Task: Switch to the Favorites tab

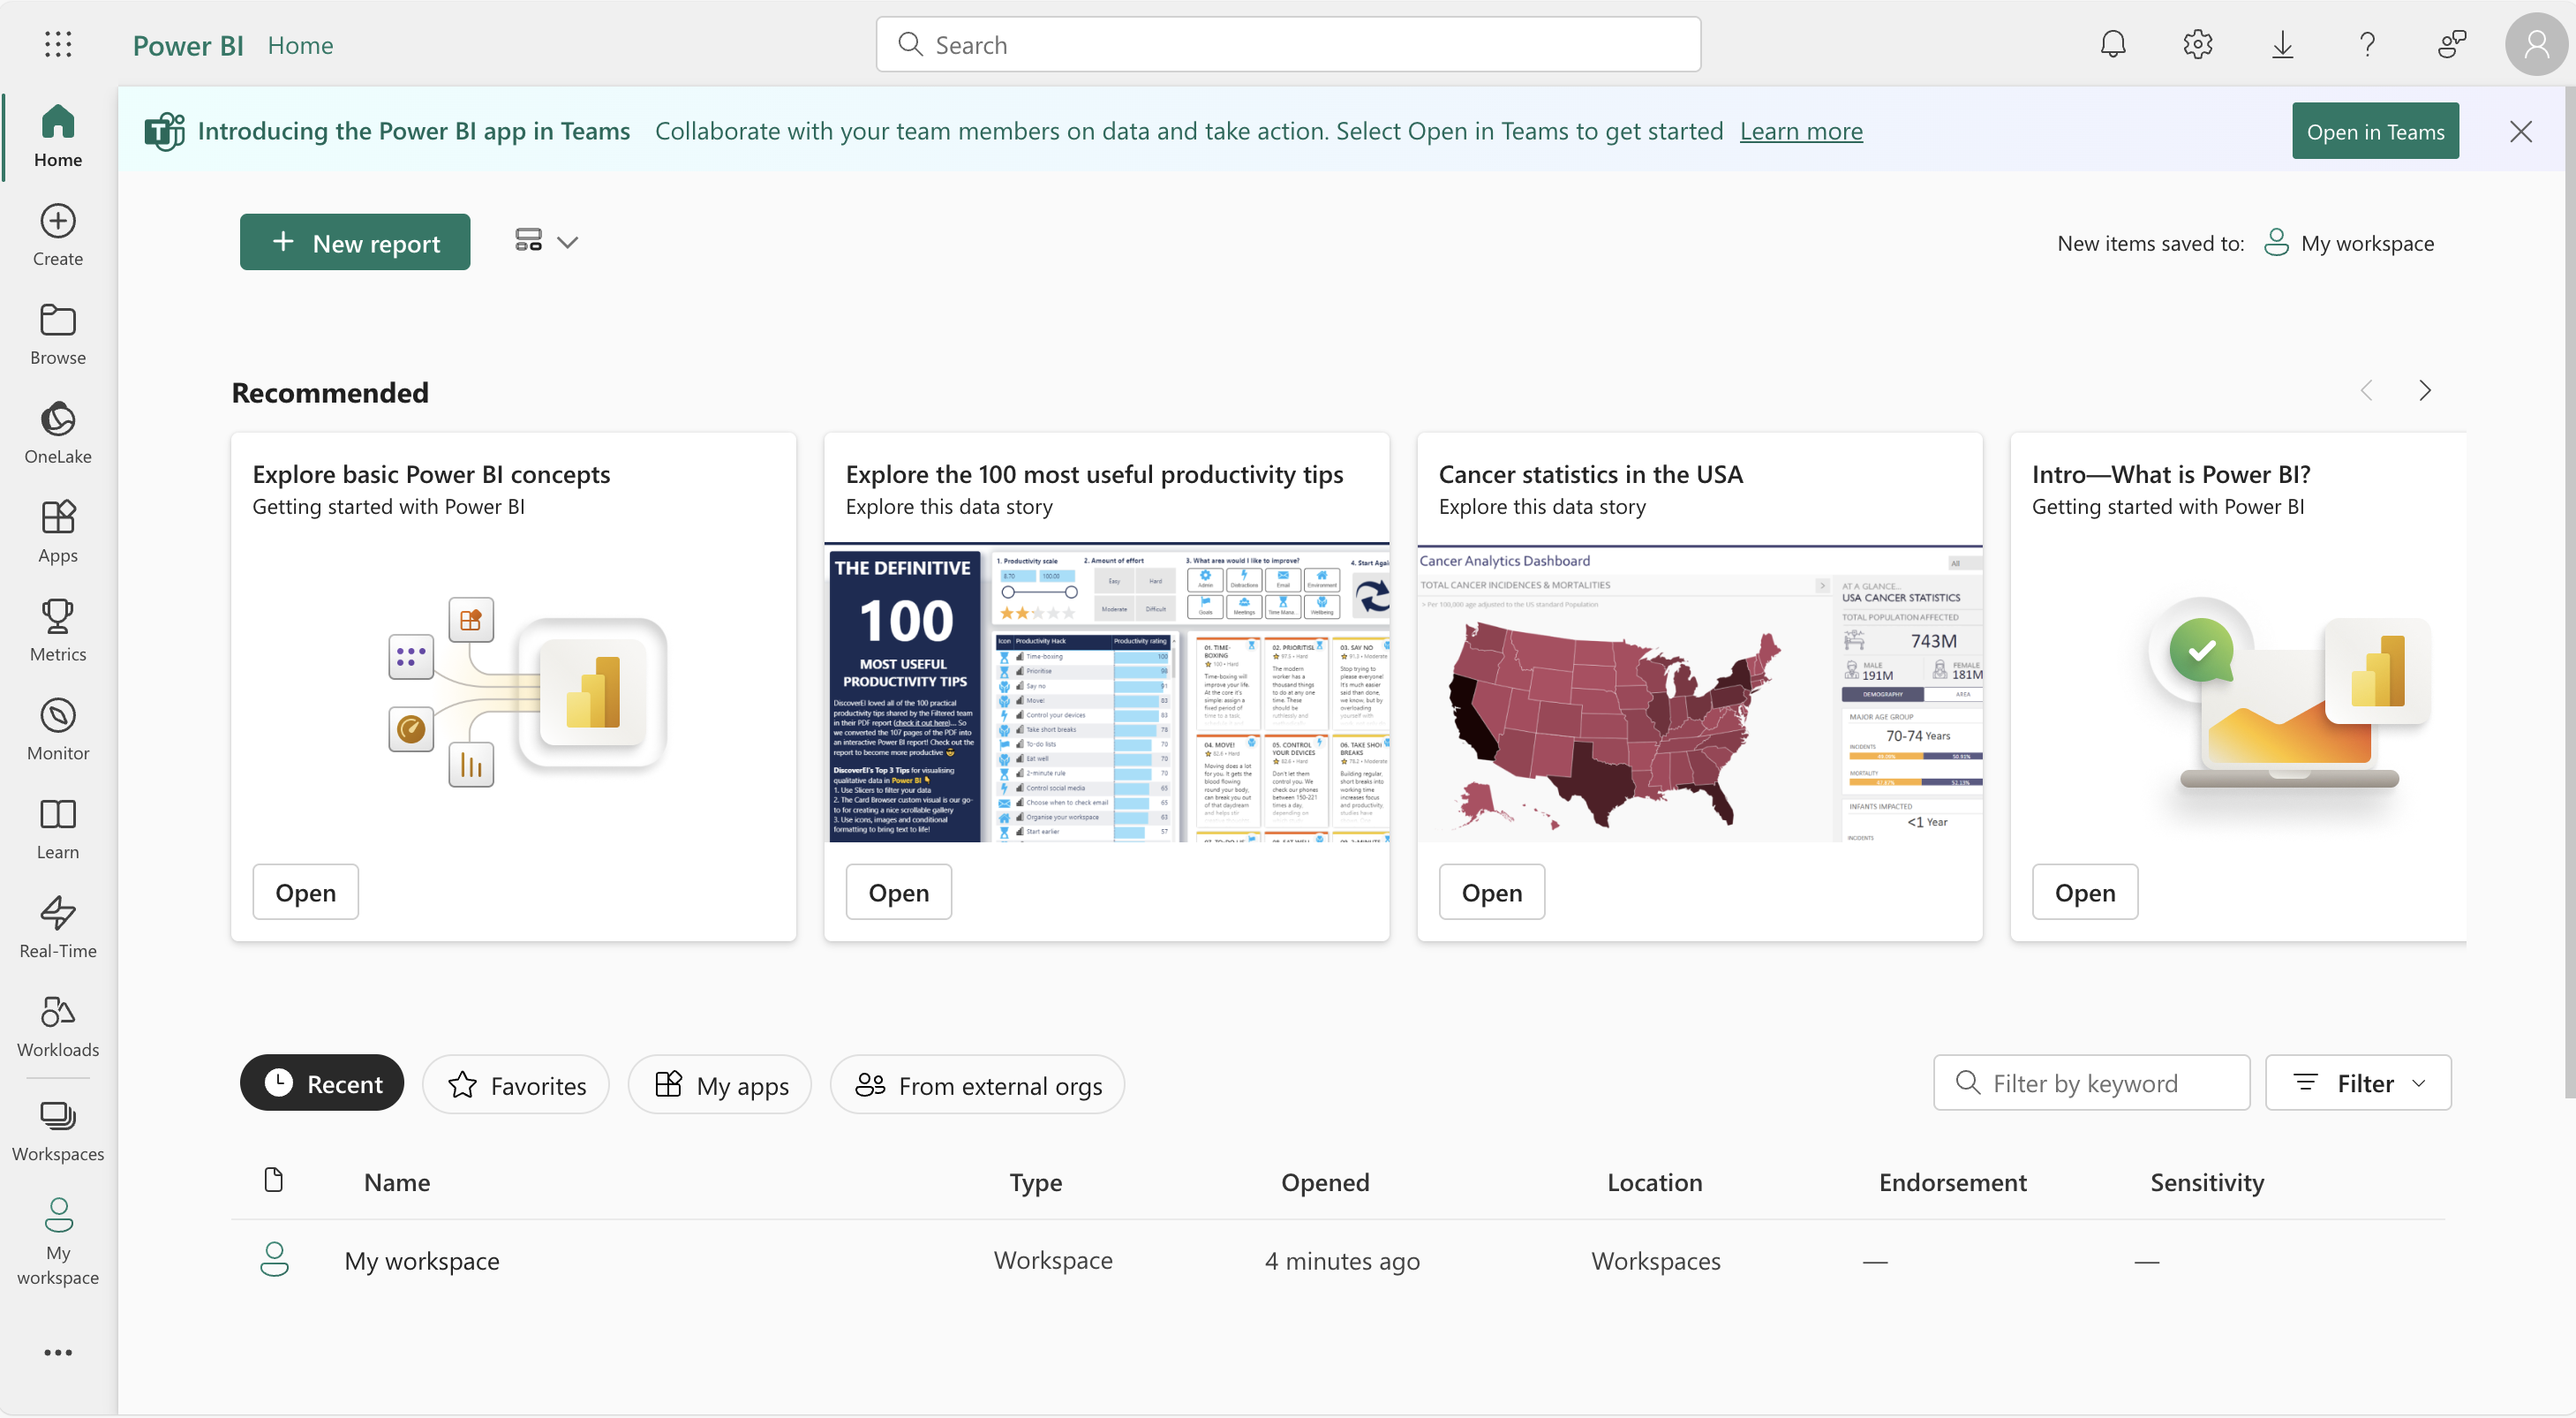Action: click(x=516, y=1085)
